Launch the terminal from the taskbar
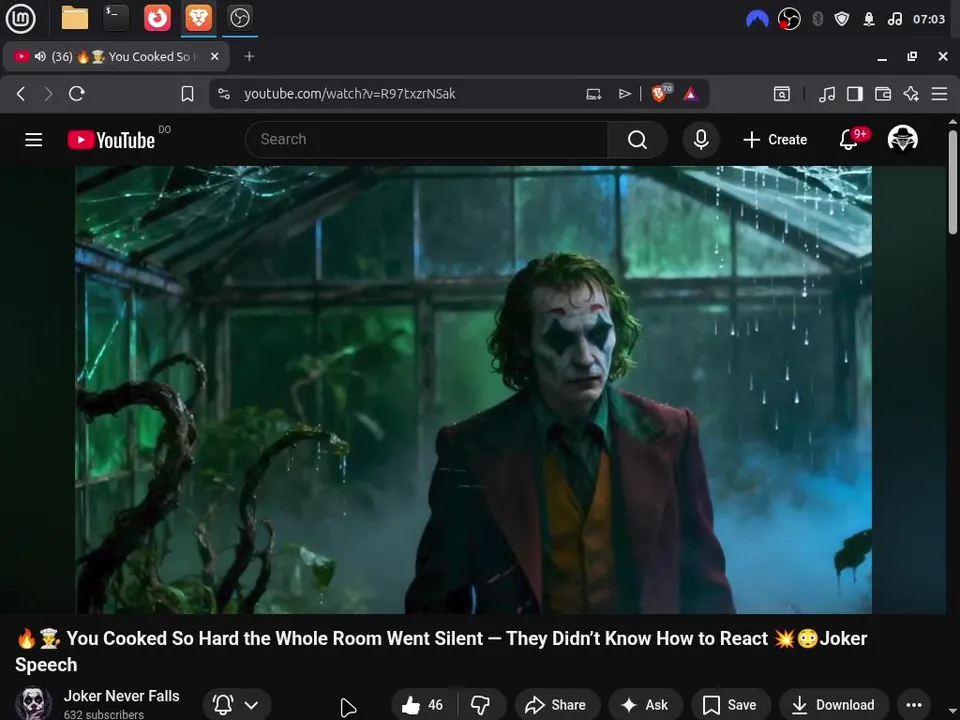The image size is (960, 720). [116, 18]
